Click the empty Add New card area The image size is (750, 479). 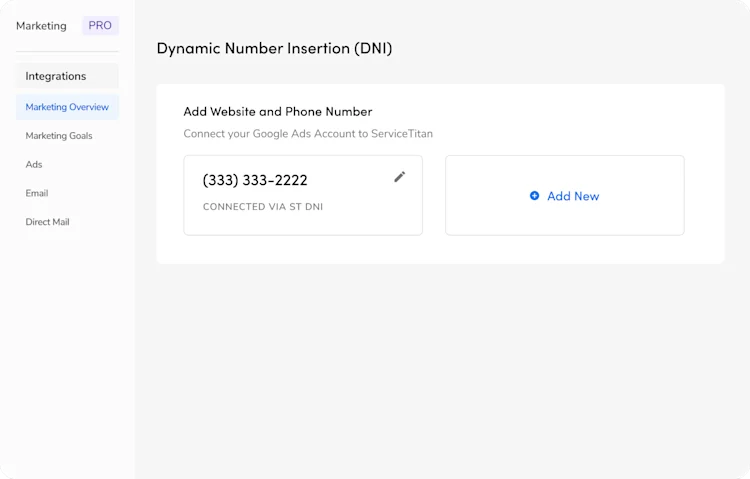click(565, 195)
